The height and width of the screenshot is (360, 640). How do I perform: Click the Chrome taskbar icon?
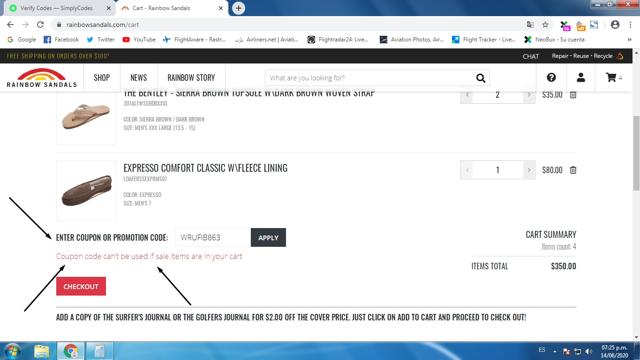[x=71, y=351]
